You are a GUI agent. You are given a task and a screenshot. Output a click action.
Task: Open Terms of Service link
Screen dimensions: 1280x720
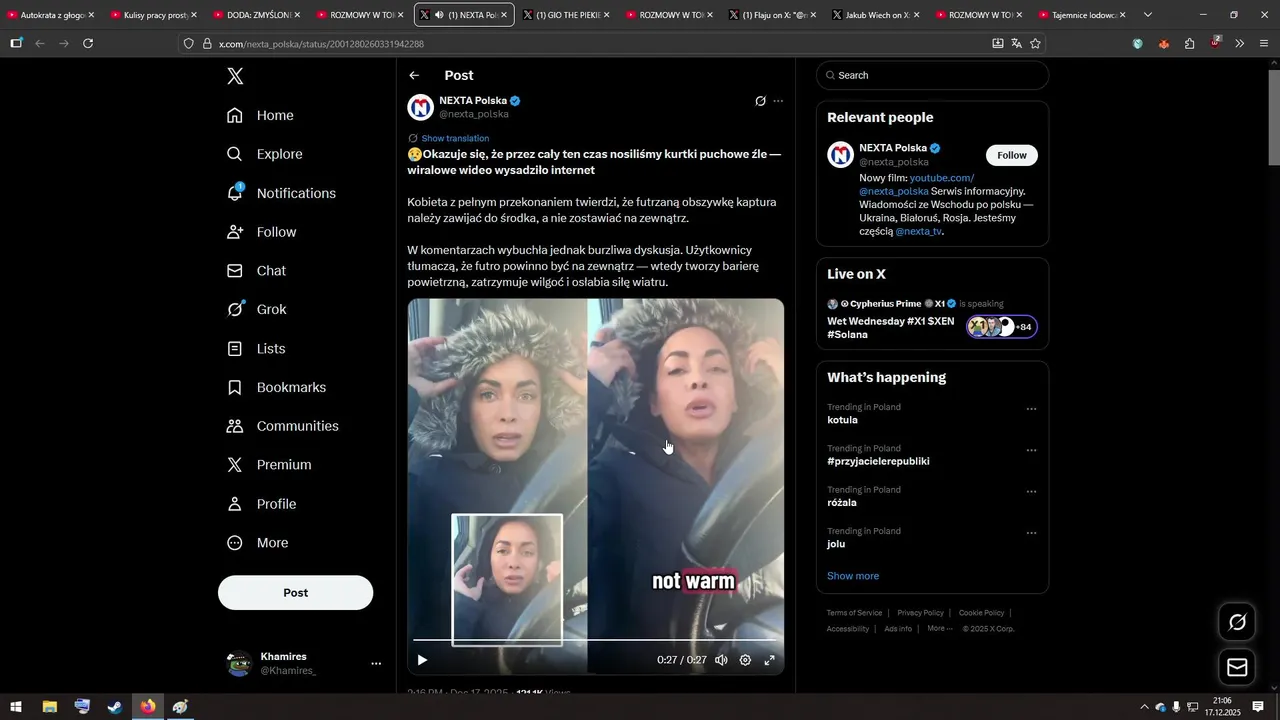pos(854,613)
